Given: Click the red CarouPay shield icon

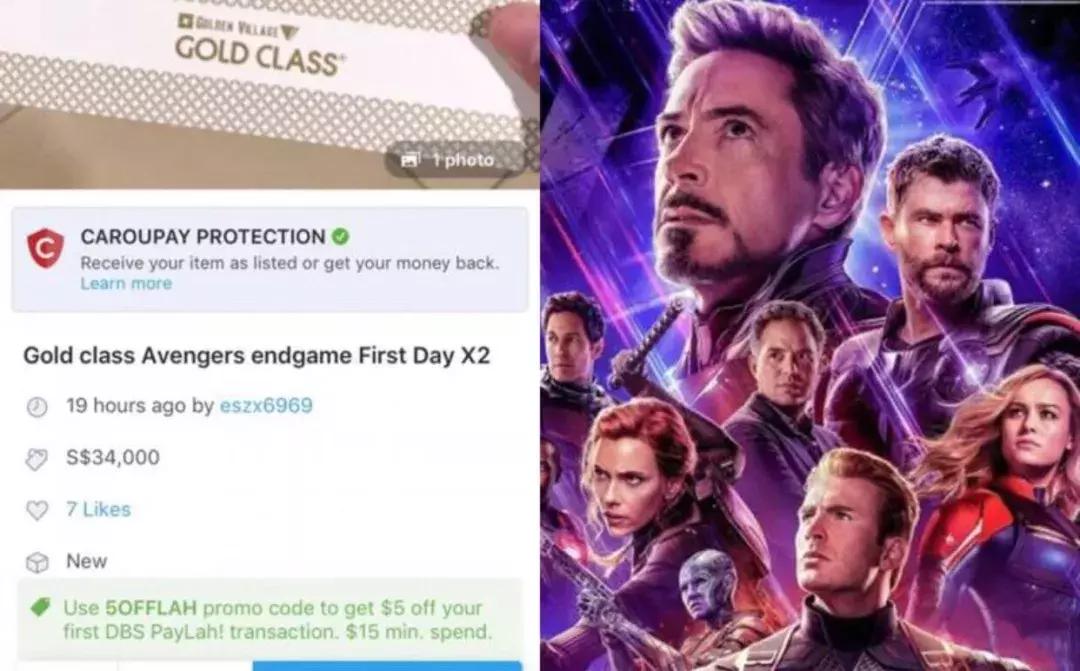Looking at the screenshot, I should 45,249.
